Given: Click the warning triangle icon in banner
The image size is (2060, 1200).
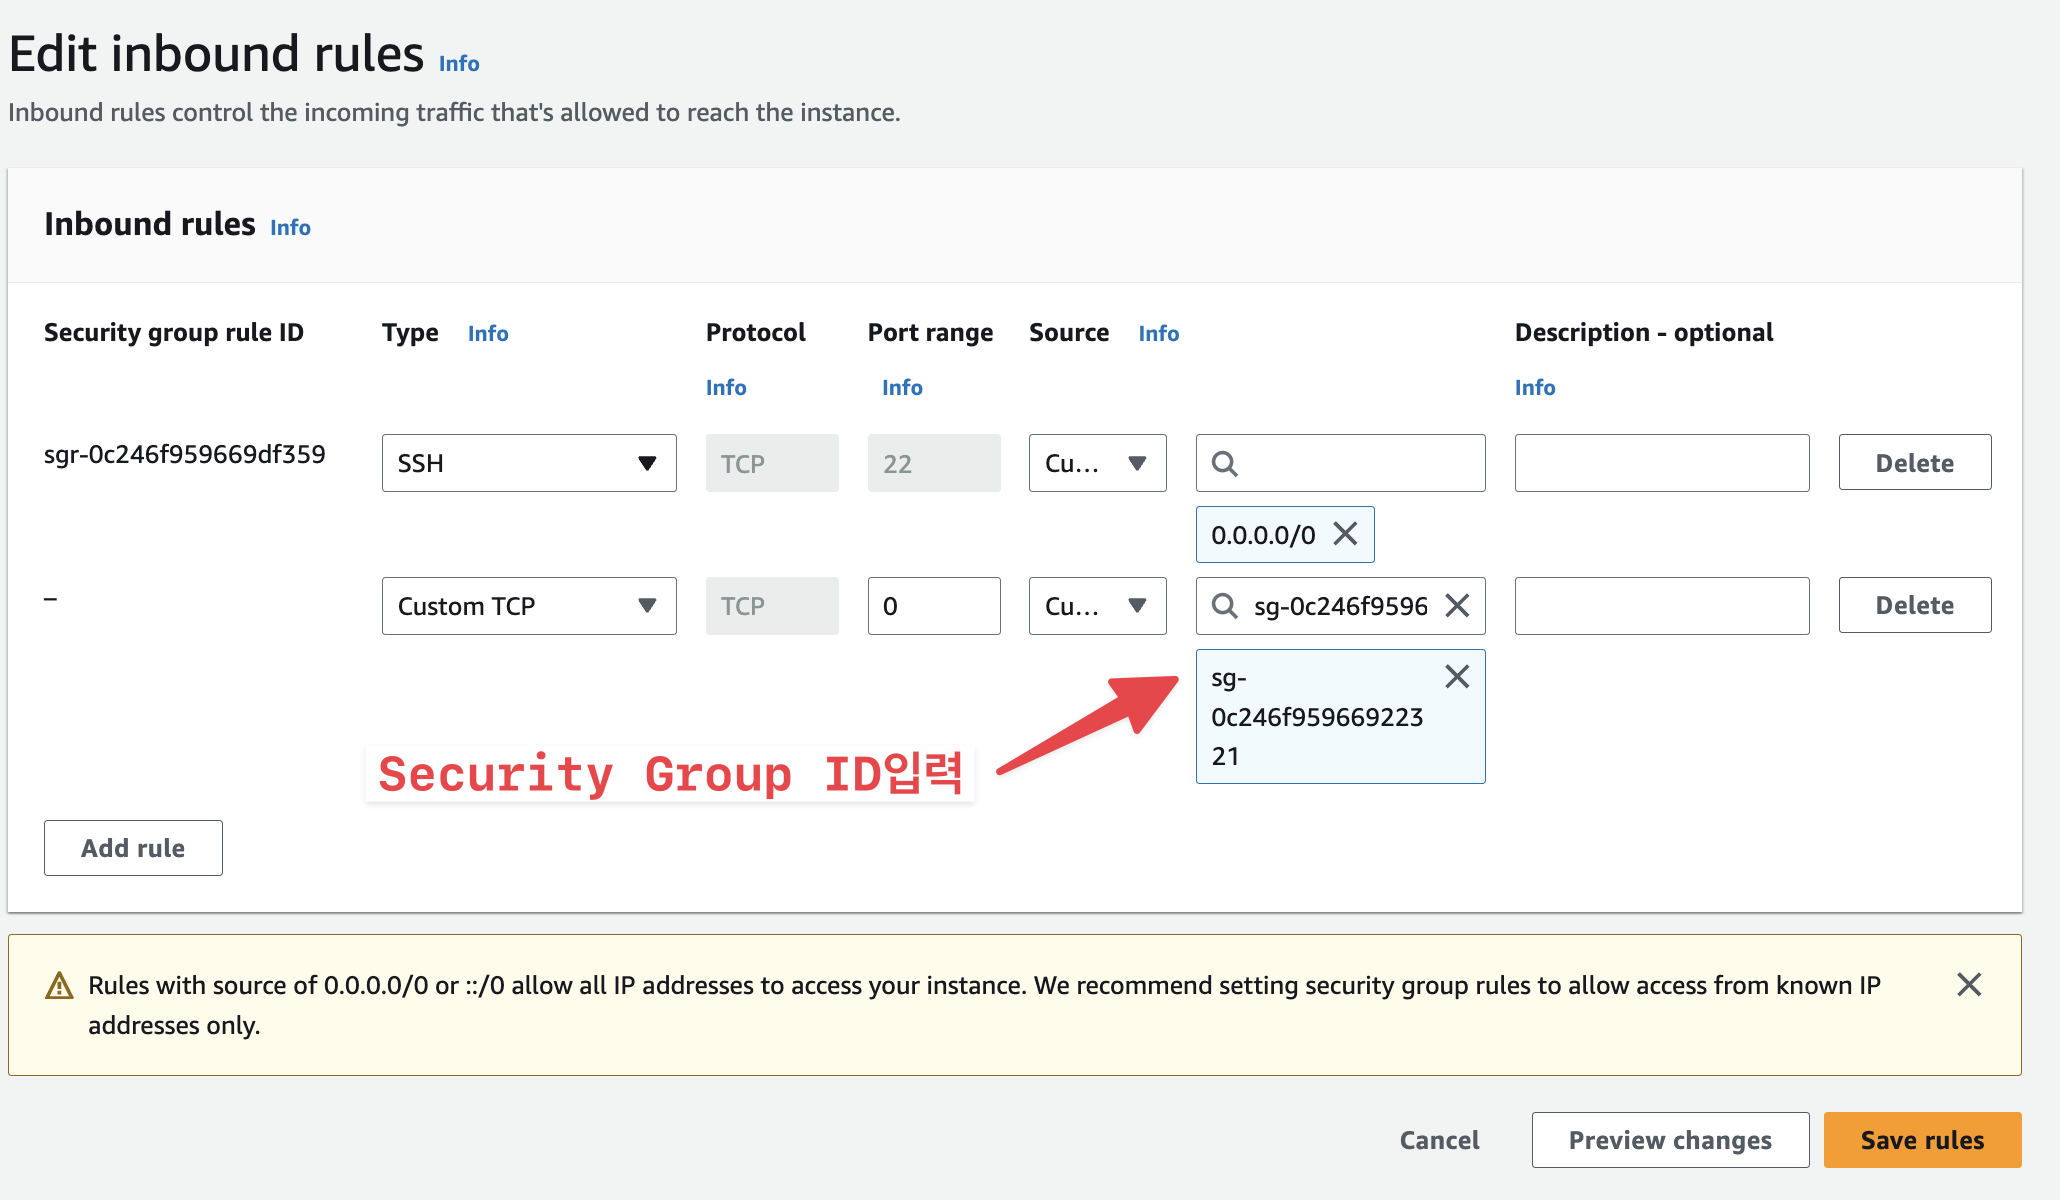Looking at the screenshot, I should pos(60,986).
